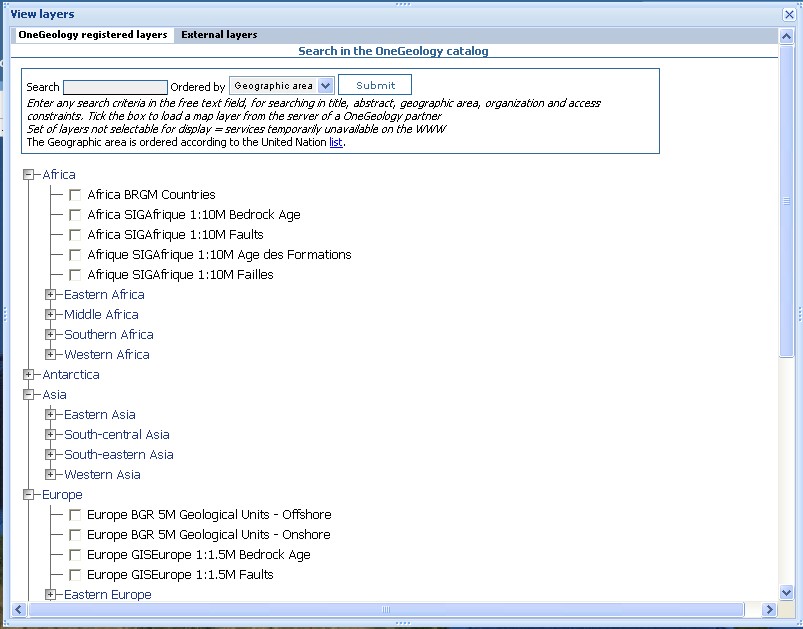Click the horizontal scrollbar right arrow
803x629 pixels.
coord(770,610)
